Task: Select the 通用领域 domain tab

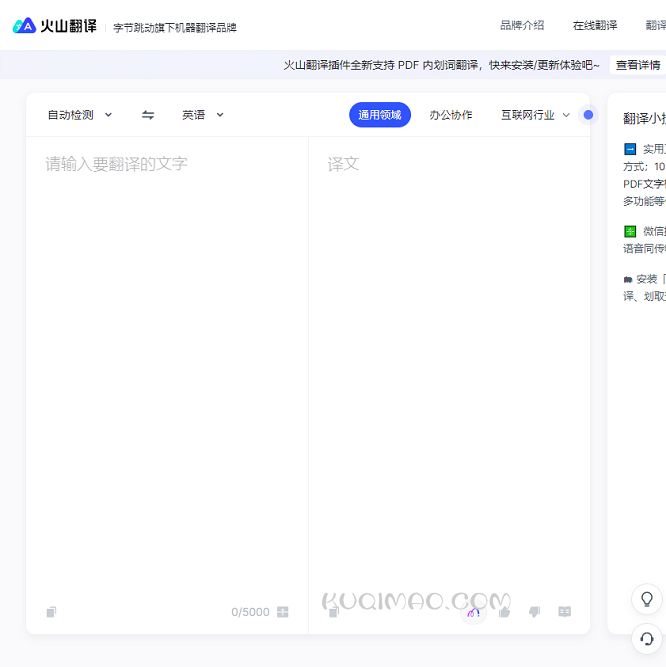Action: [380, 115]
